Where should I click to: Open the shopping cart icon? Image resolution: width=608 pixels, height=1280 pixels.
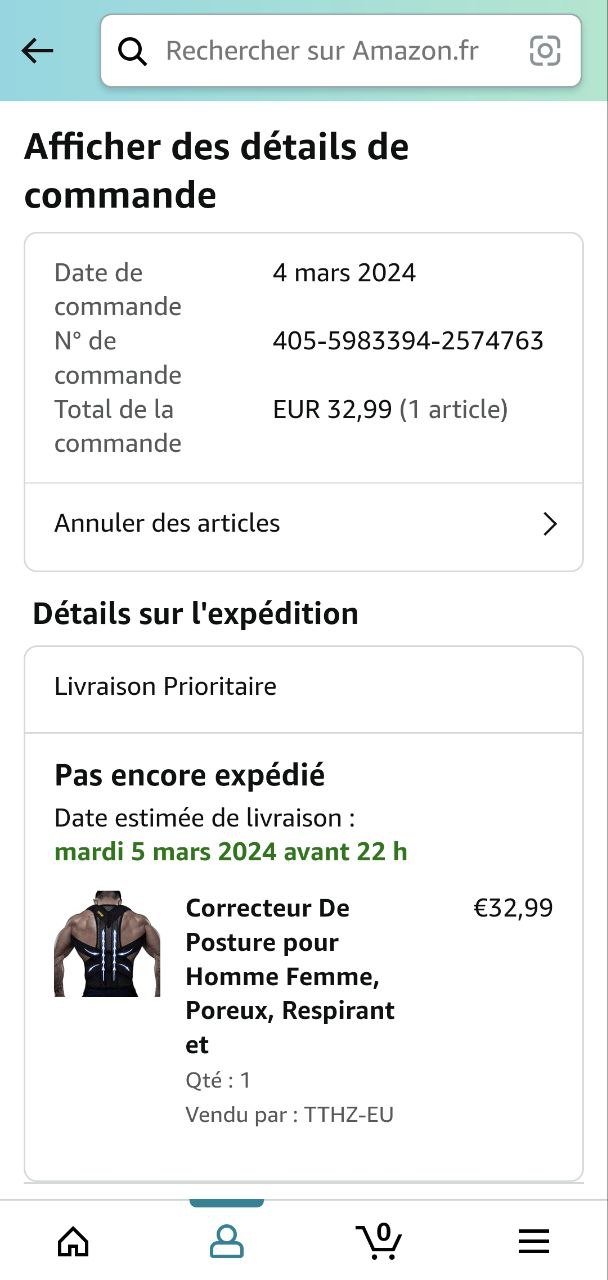(x=380, y=1241)
